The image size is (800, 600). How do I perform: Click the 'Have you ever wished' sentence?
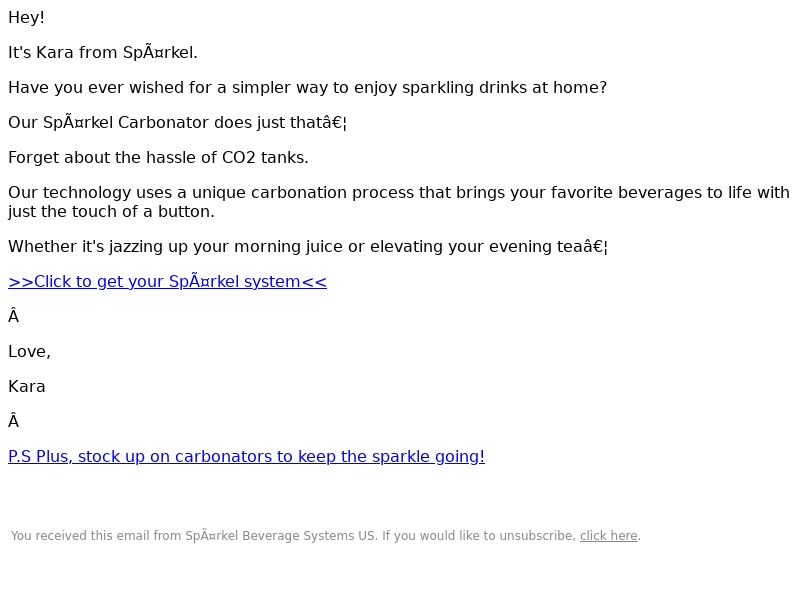308,88
